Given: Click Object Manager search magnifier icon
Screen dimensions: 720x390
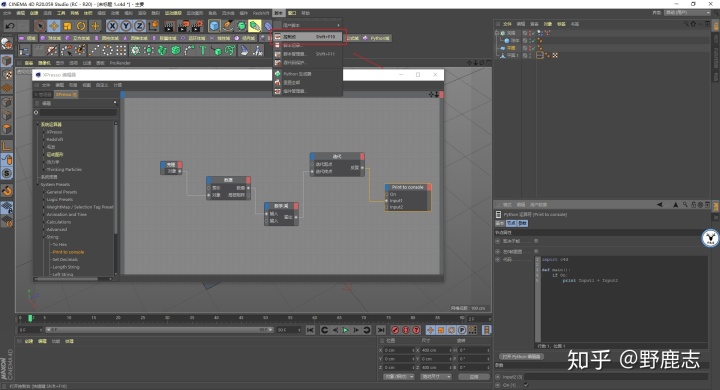Looking at the screenshot, I should (x=686, y=23).
